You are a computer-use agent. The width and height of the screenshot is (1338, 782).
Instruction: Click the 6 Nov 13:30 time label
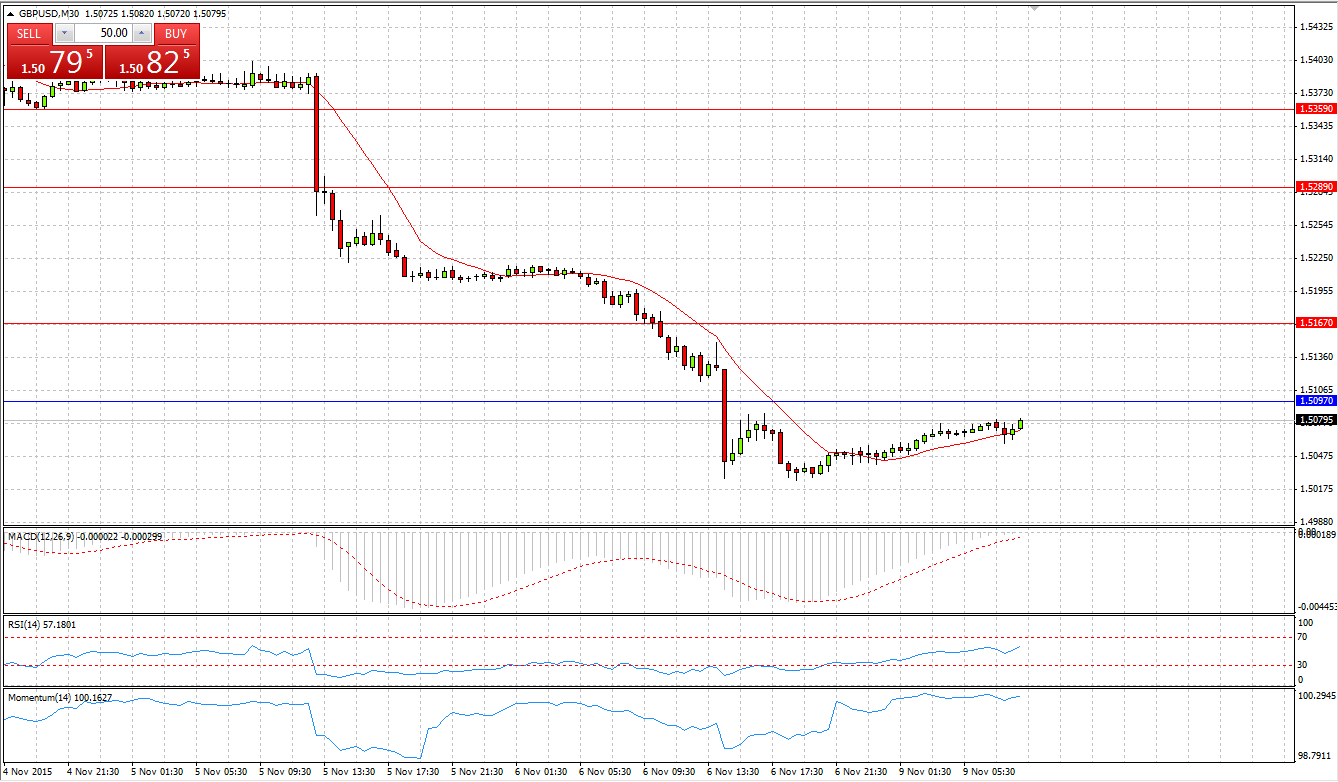point(732,772)
